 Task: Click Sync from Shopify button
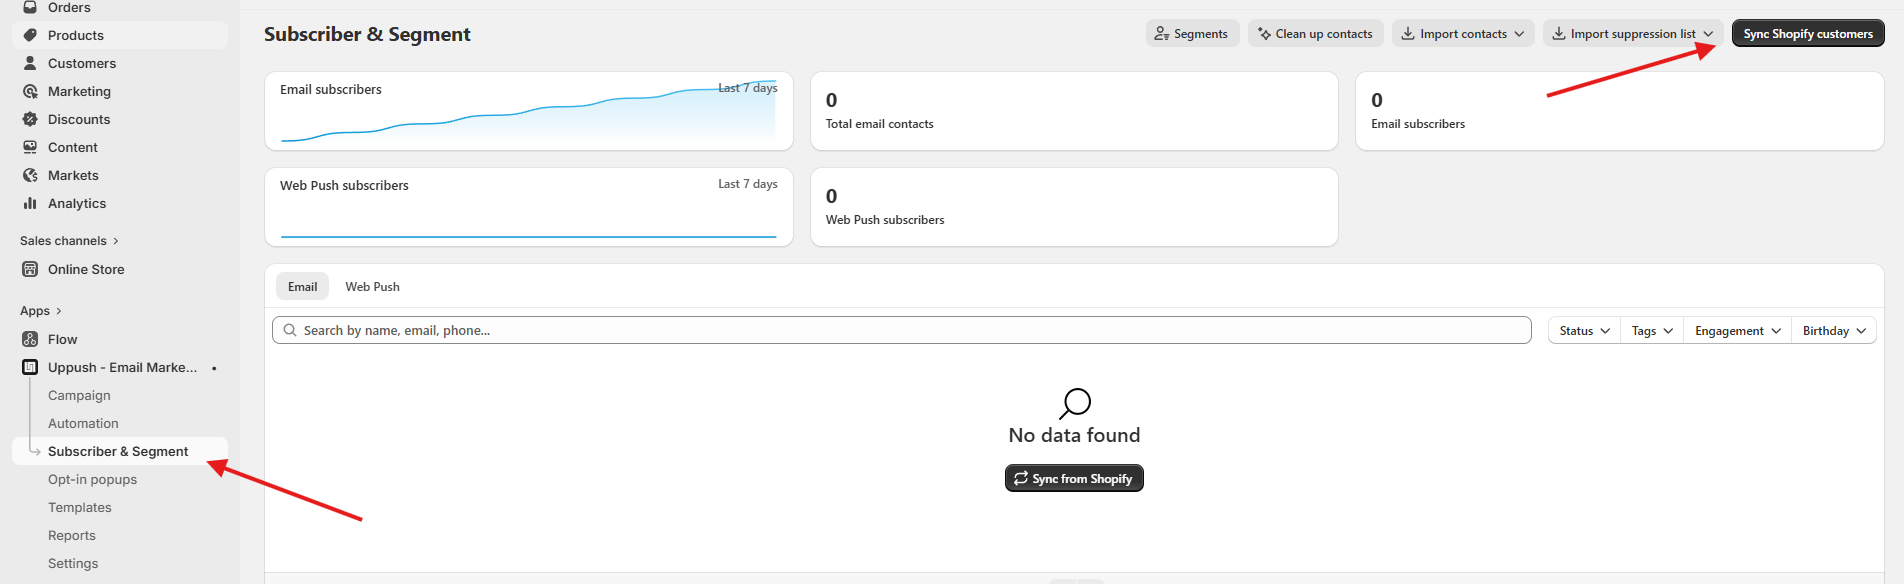click(x=1074, y=478)
